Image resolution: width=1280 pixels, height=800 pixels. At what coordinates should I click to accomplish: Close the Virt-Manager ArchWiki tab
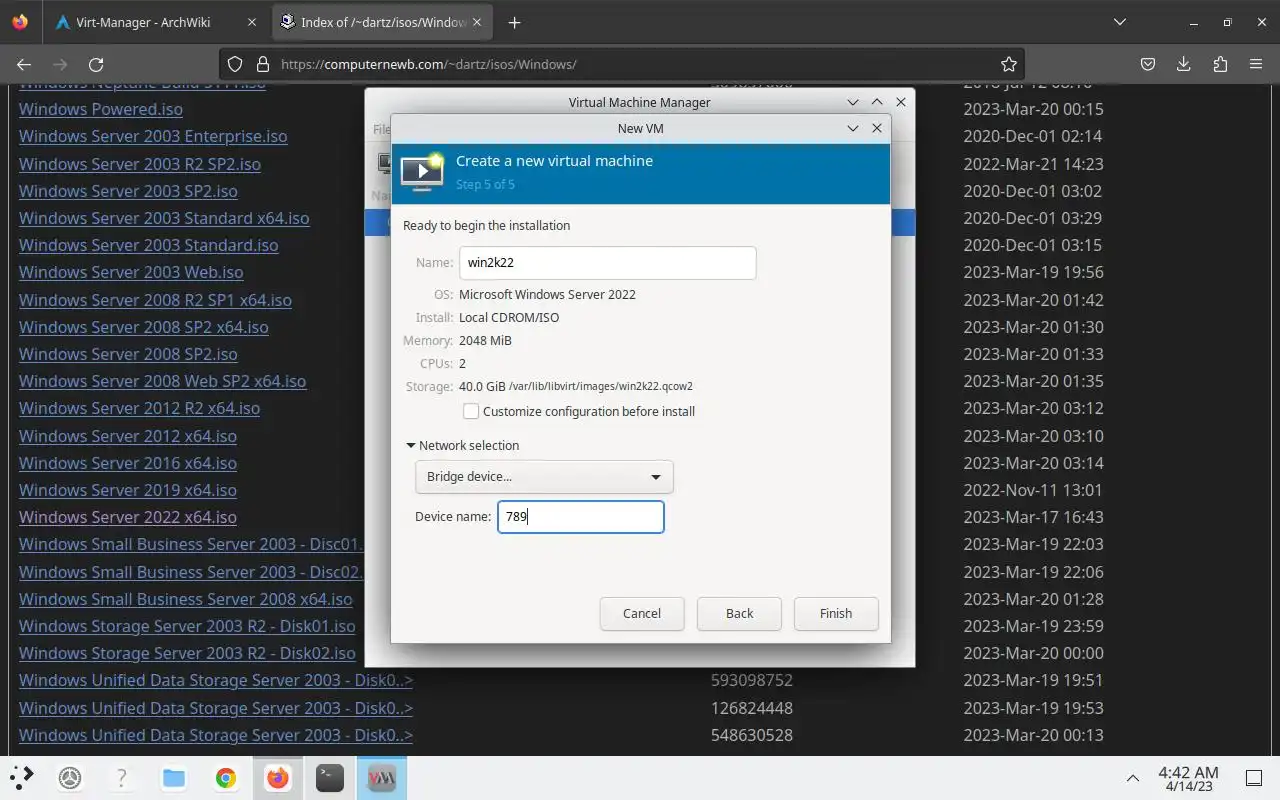[251, 22]
